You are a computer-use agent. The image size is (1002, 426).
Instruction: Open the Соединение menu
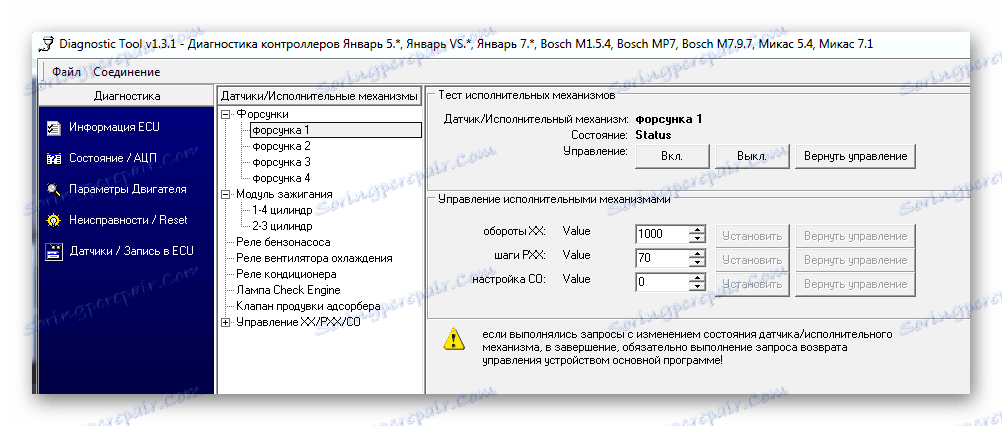pos(127,72)
